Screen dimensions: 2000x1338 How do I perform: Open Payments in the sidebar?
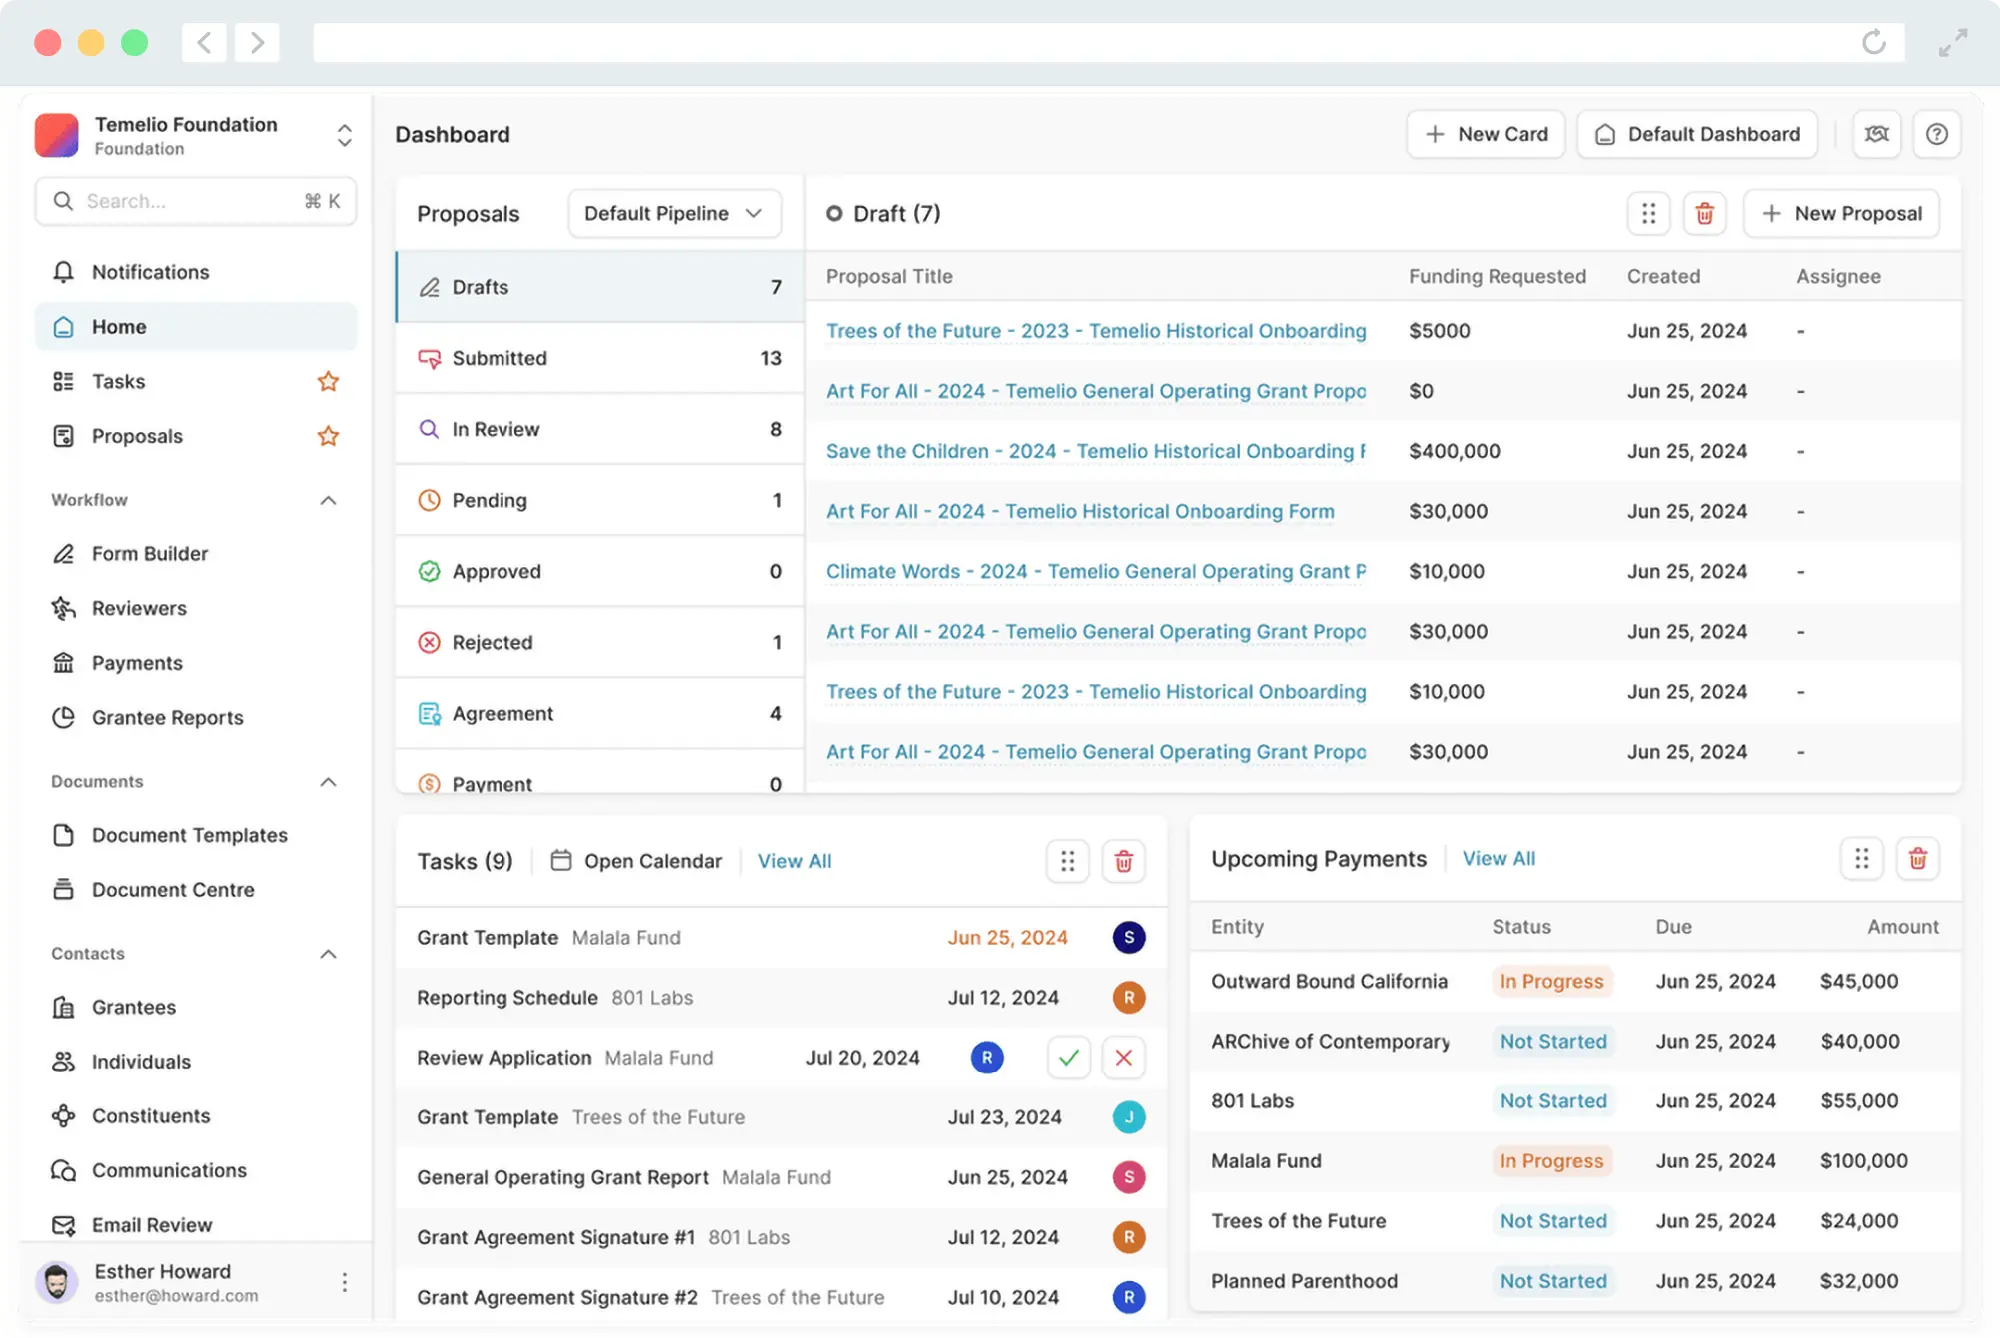(195, 663)
